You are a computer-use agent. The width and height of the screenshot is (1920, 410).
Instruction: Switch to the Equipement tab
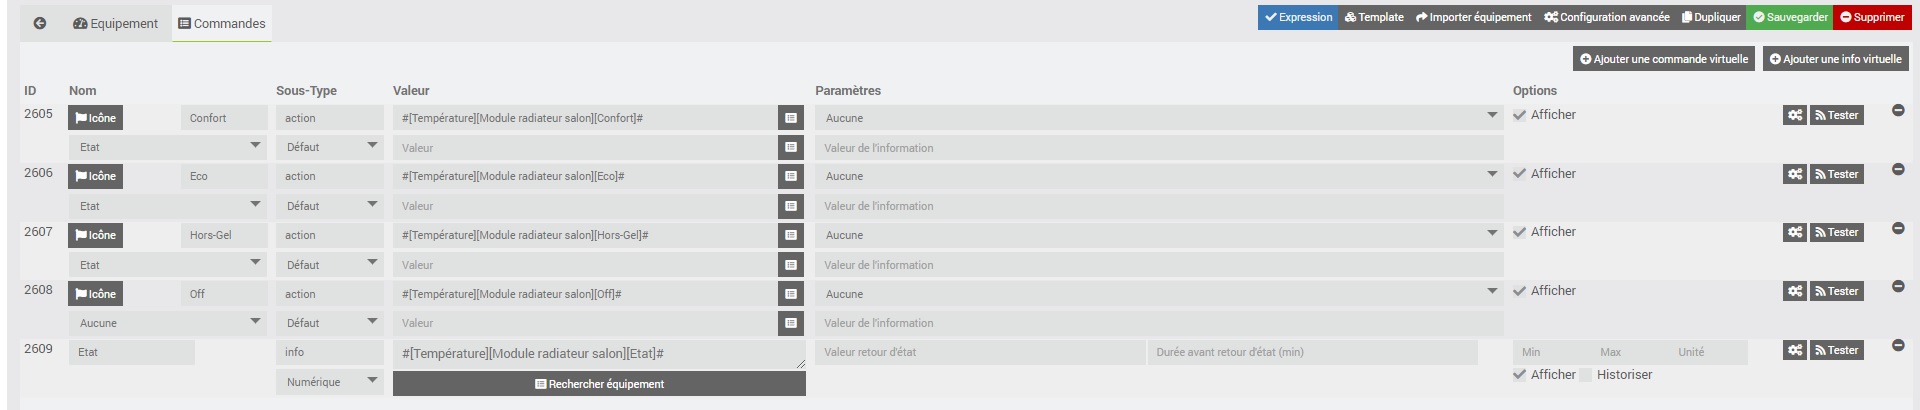tap(115, 23)
